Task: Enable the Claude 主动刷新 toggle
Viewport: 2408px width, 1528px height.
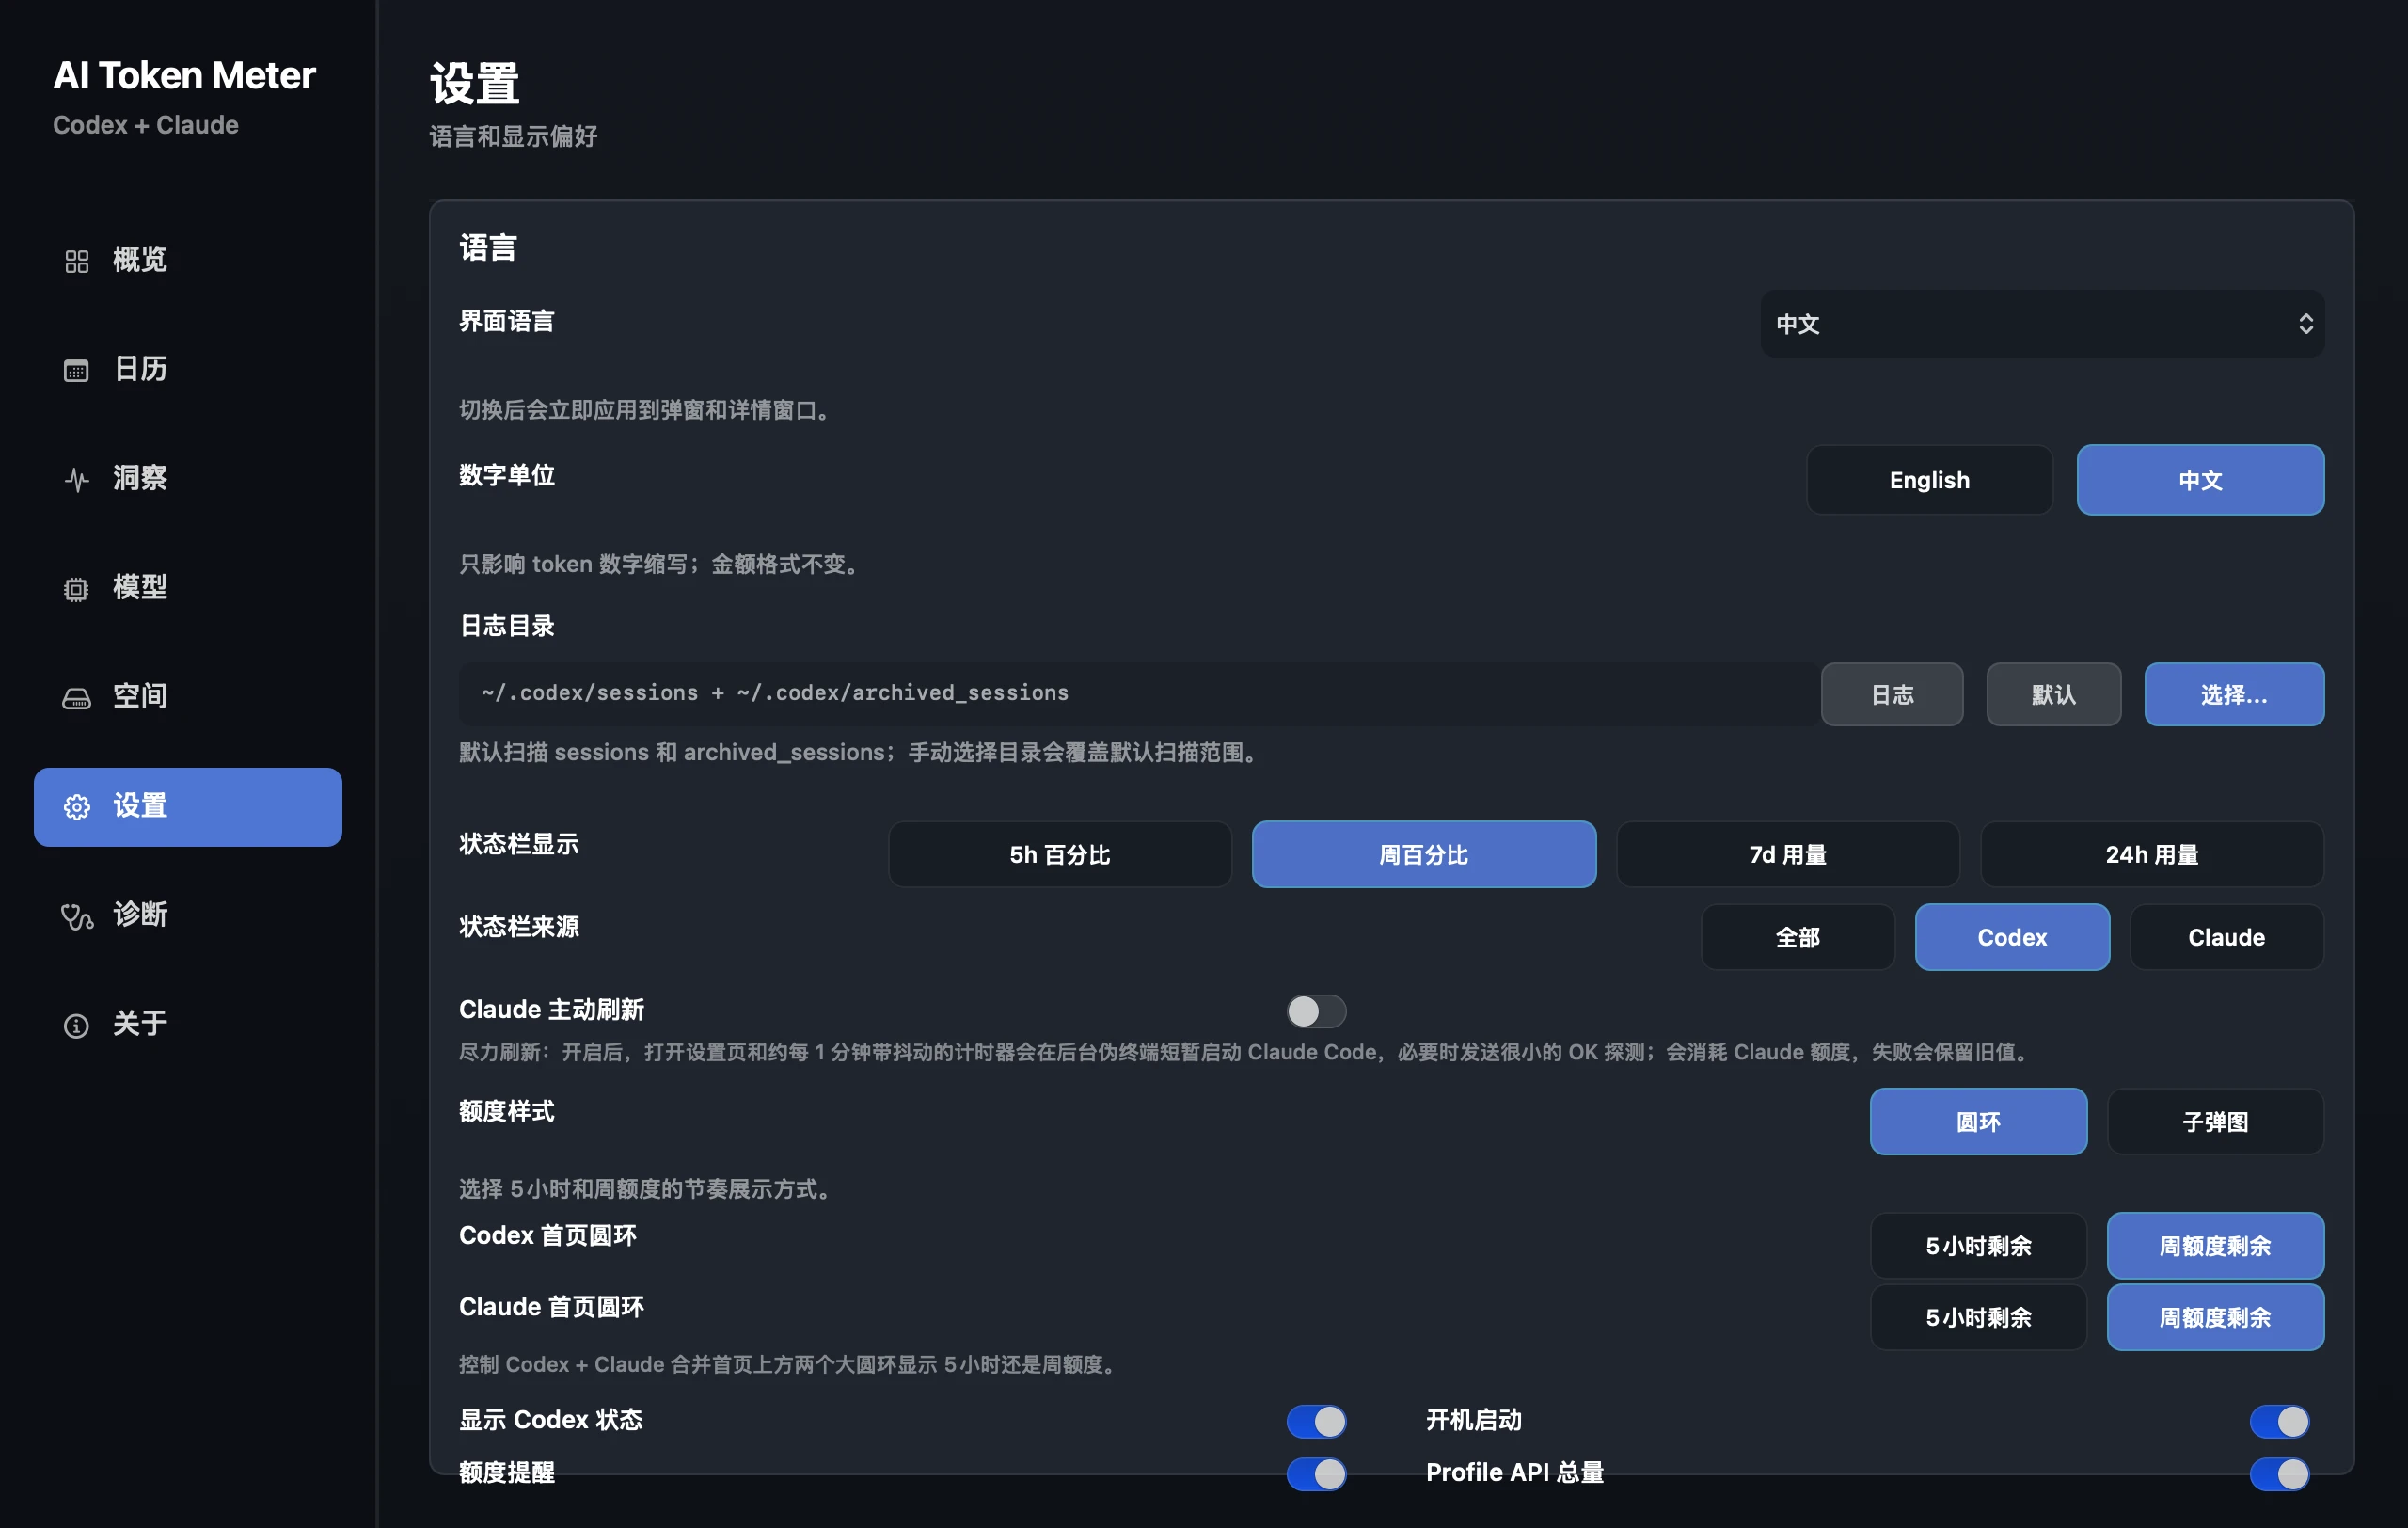Action: [x=1316, y=1011]
